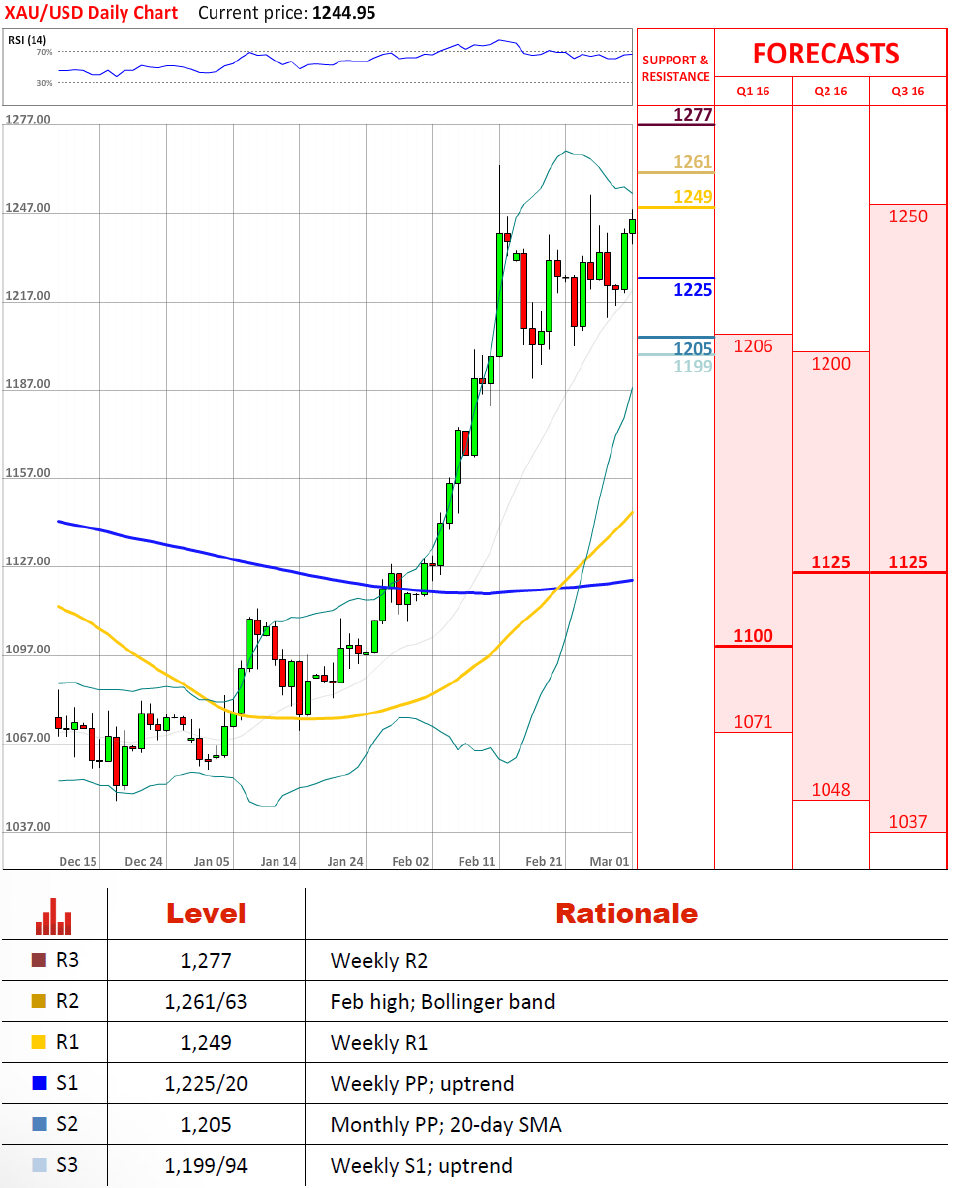Click the 1187.00 price axis label
The width and height of the screenshot is (953, 1188).
[x=28, y=384]
